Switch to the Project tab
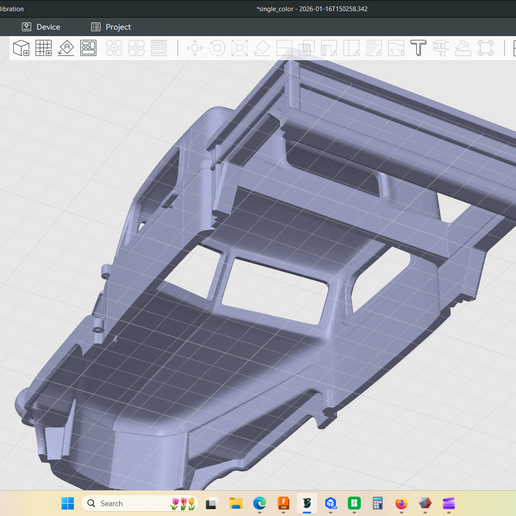This screenshot has width=516, height=516. click(x=111, y=27)
